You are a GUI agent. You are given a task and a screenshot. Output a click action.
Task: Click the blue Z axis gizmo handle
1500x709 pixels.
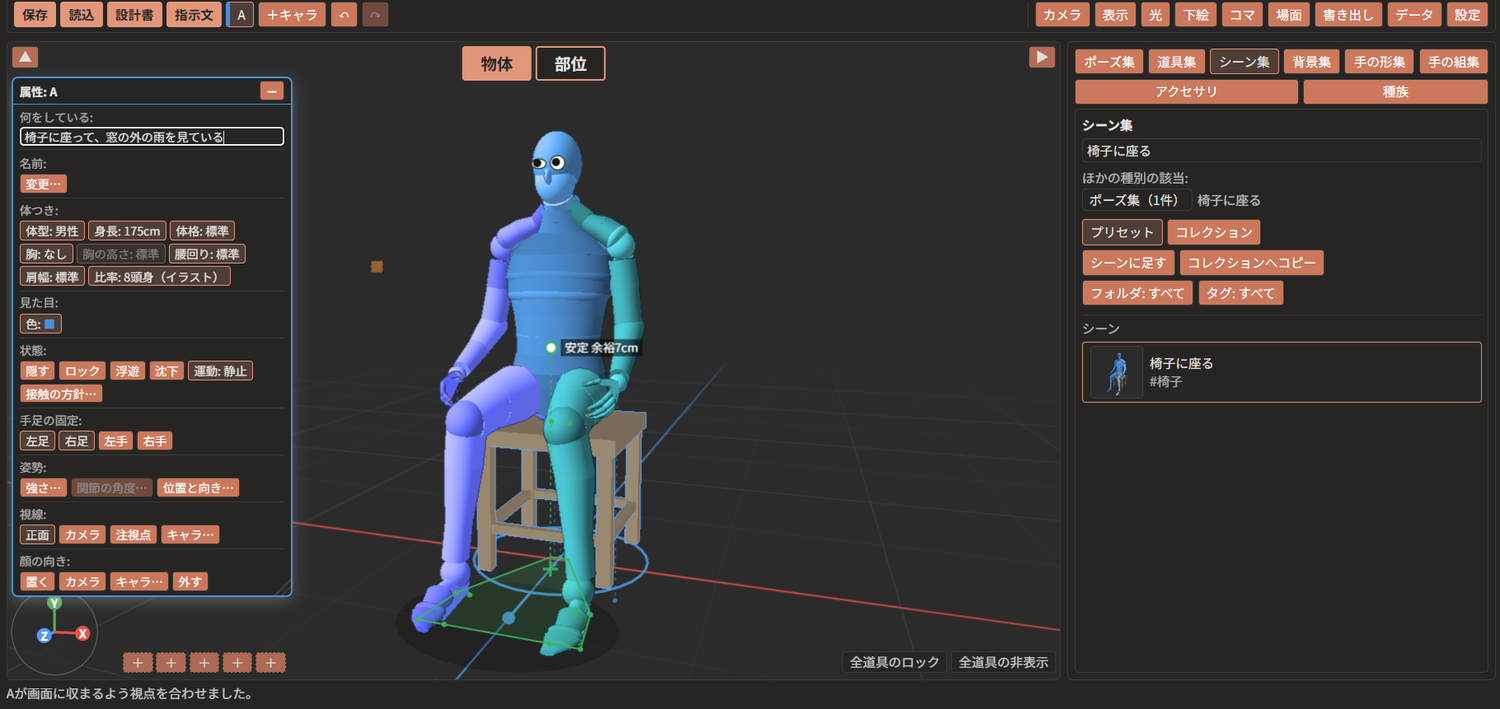44,635
